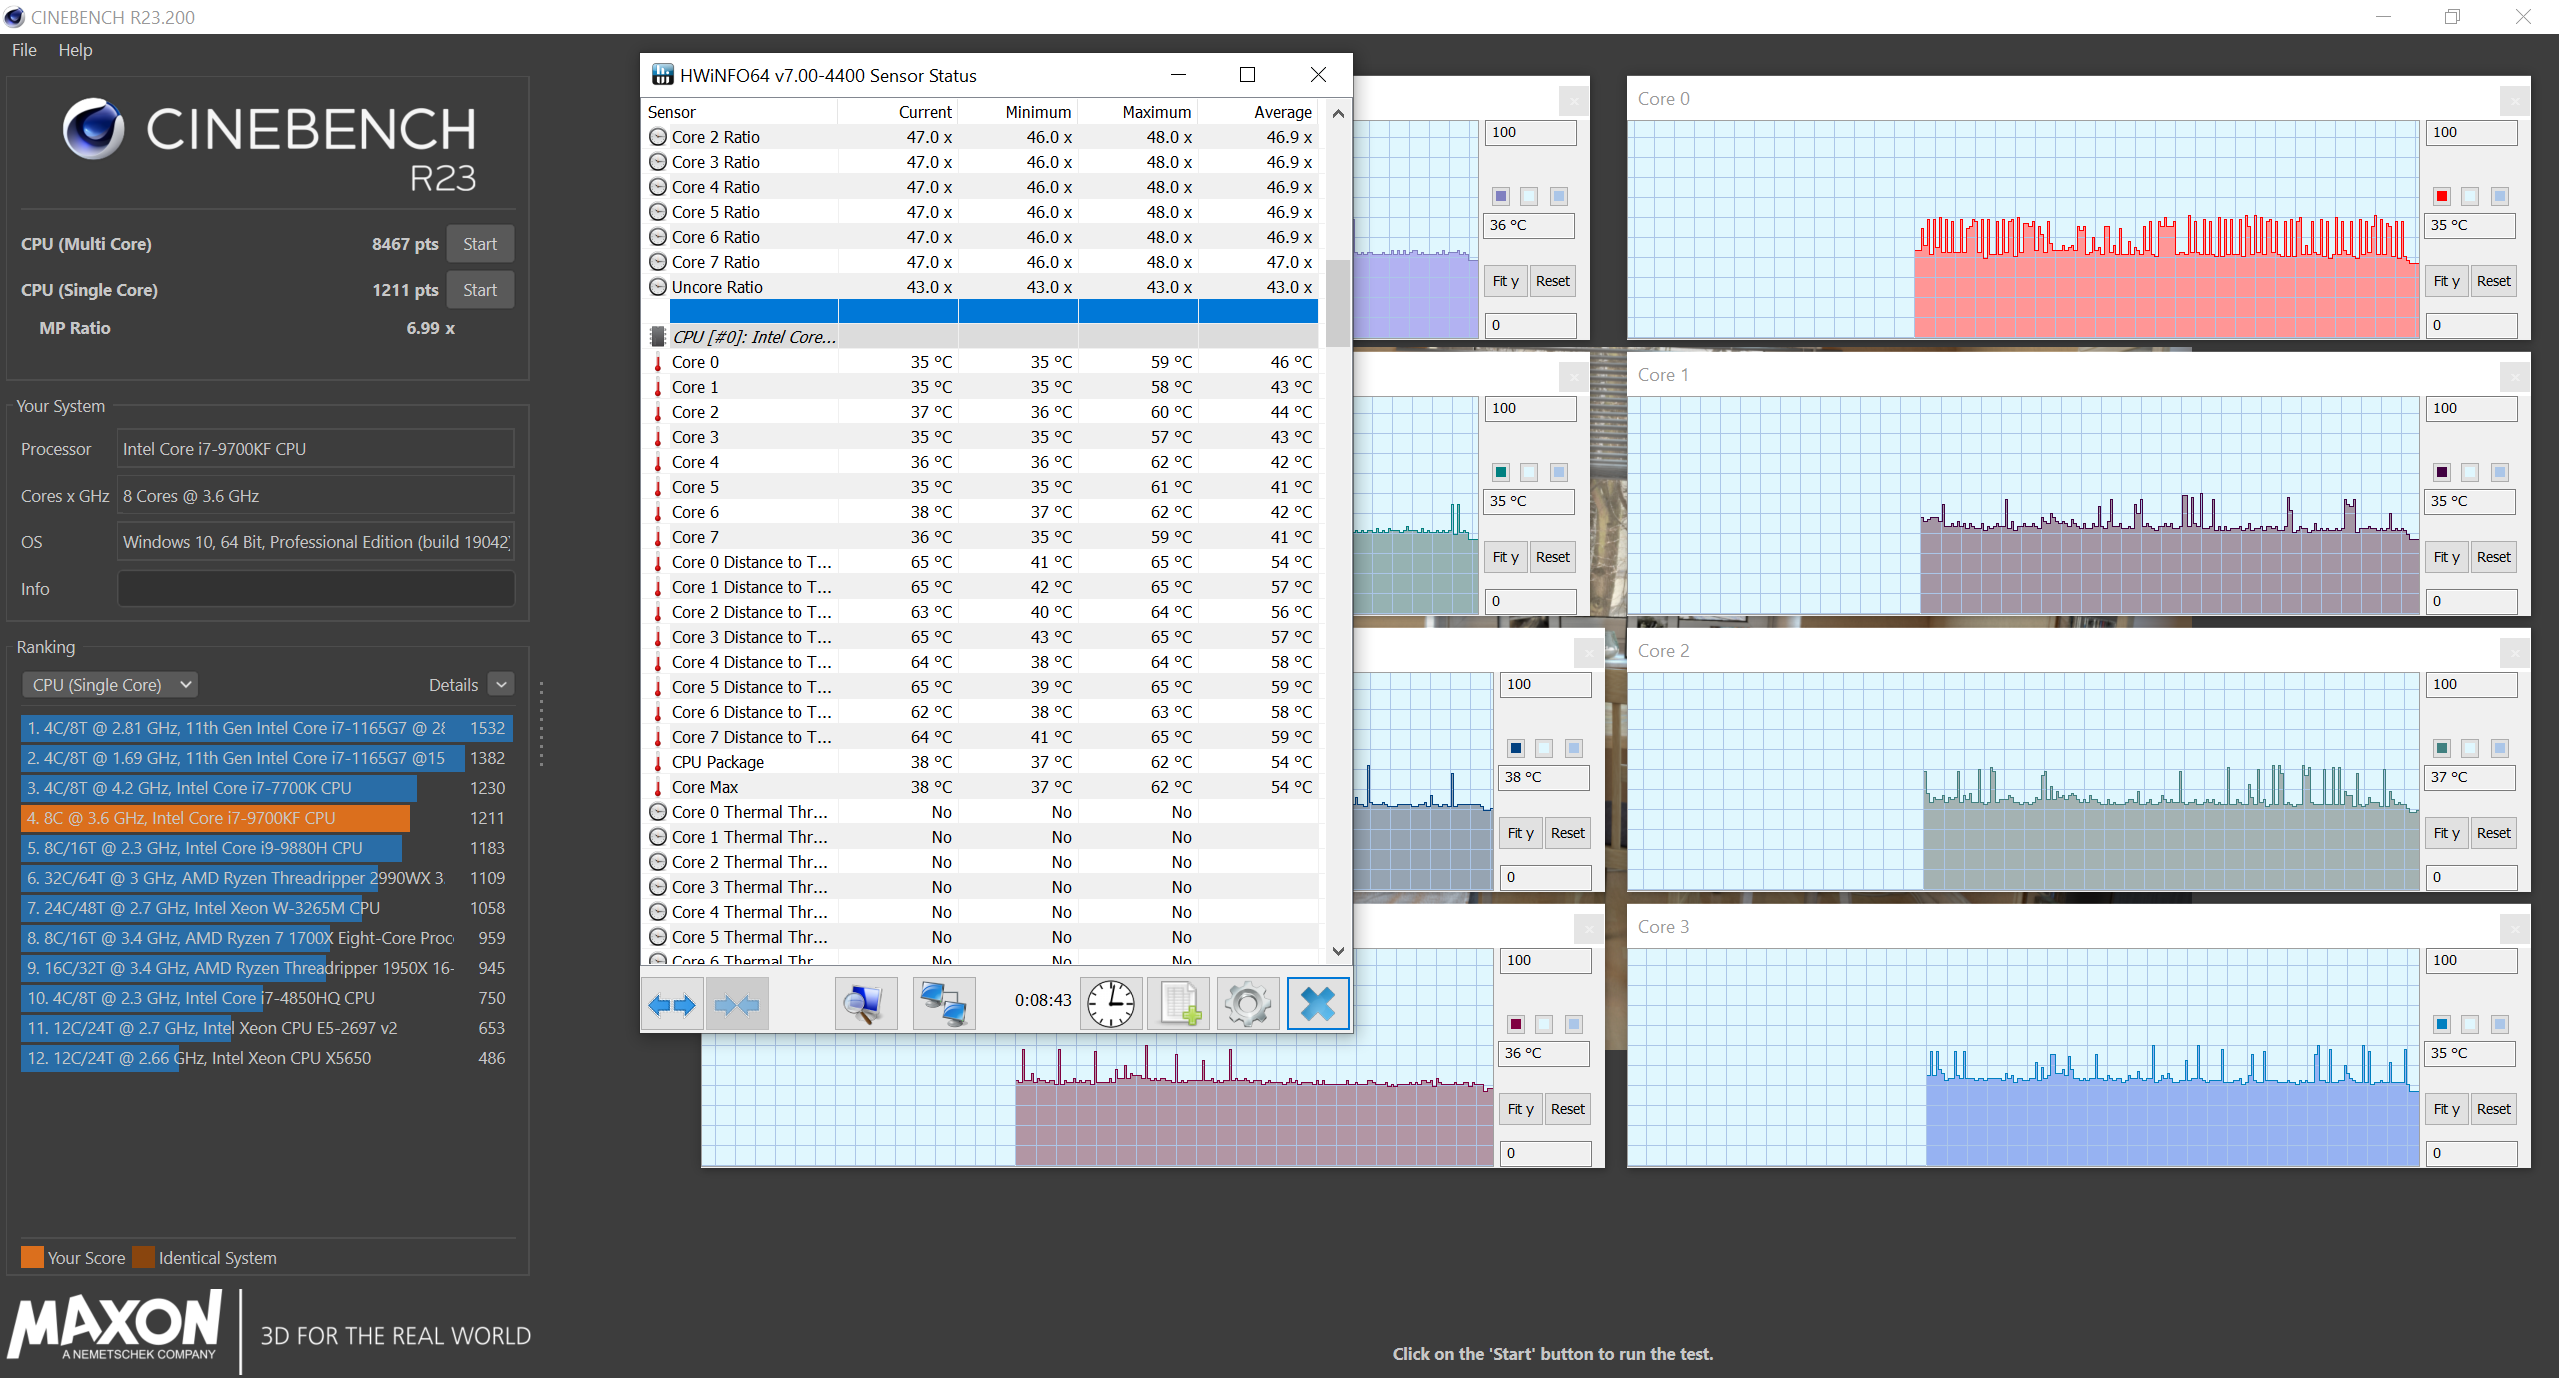Screen dimensions: 2559x1378
Task: Click the expand columns arrows button in HWiNFO
Action: pyautogui.click(x=672, y=1004)
